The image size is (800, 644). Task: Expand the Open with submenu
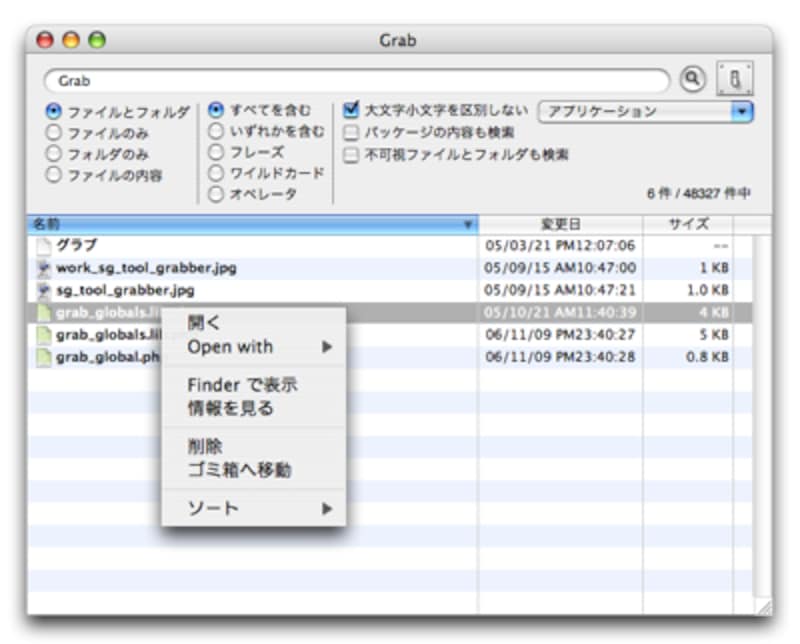(259, 347)
